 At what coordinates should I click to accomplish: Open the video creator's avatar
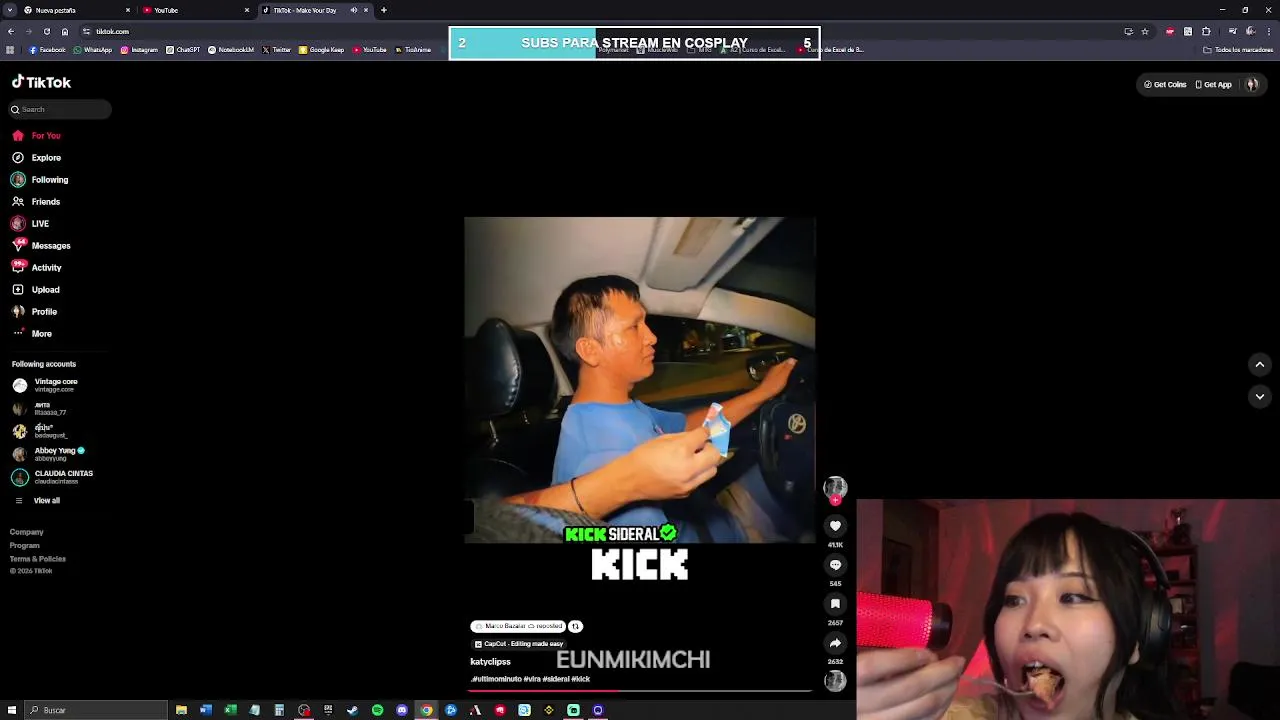(x=835, y=487)
